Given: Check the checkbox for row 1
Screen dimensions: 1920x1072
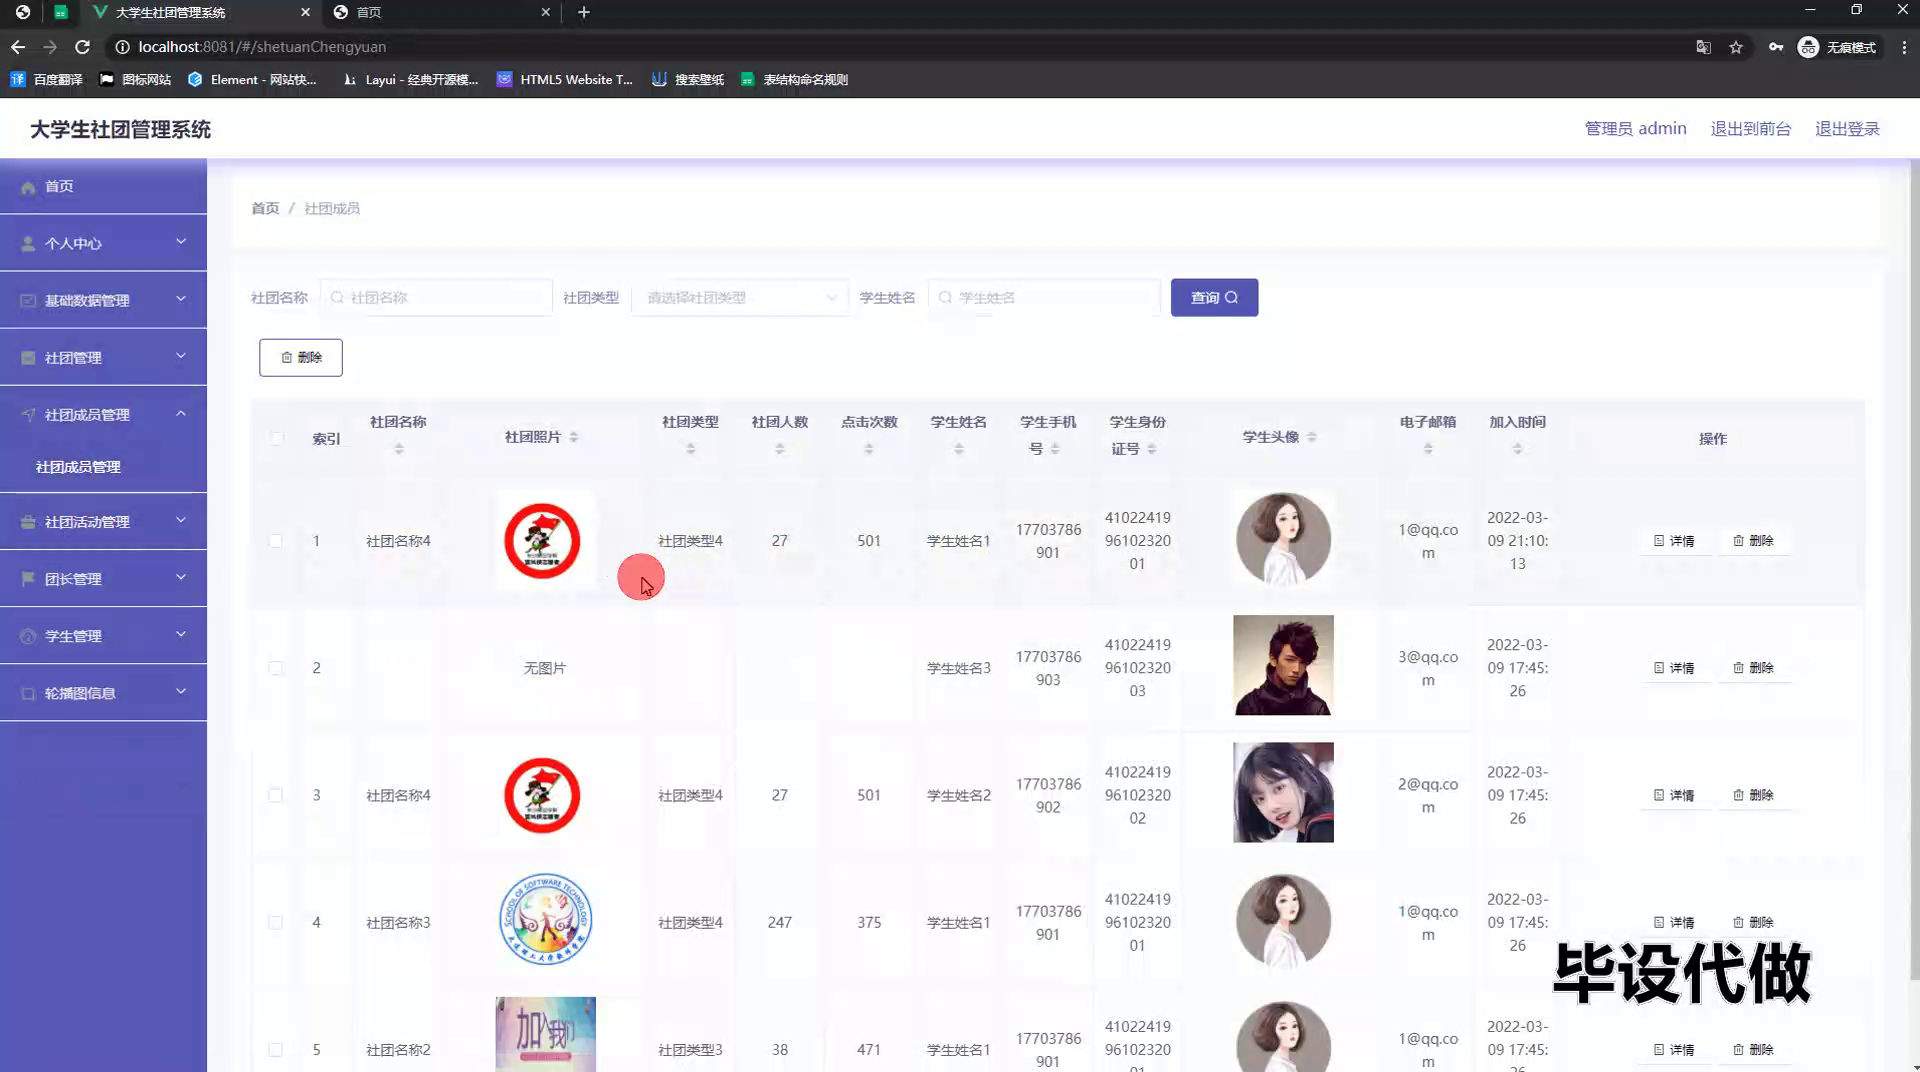Looking at the screenshot, I should [x=276, y=541].
